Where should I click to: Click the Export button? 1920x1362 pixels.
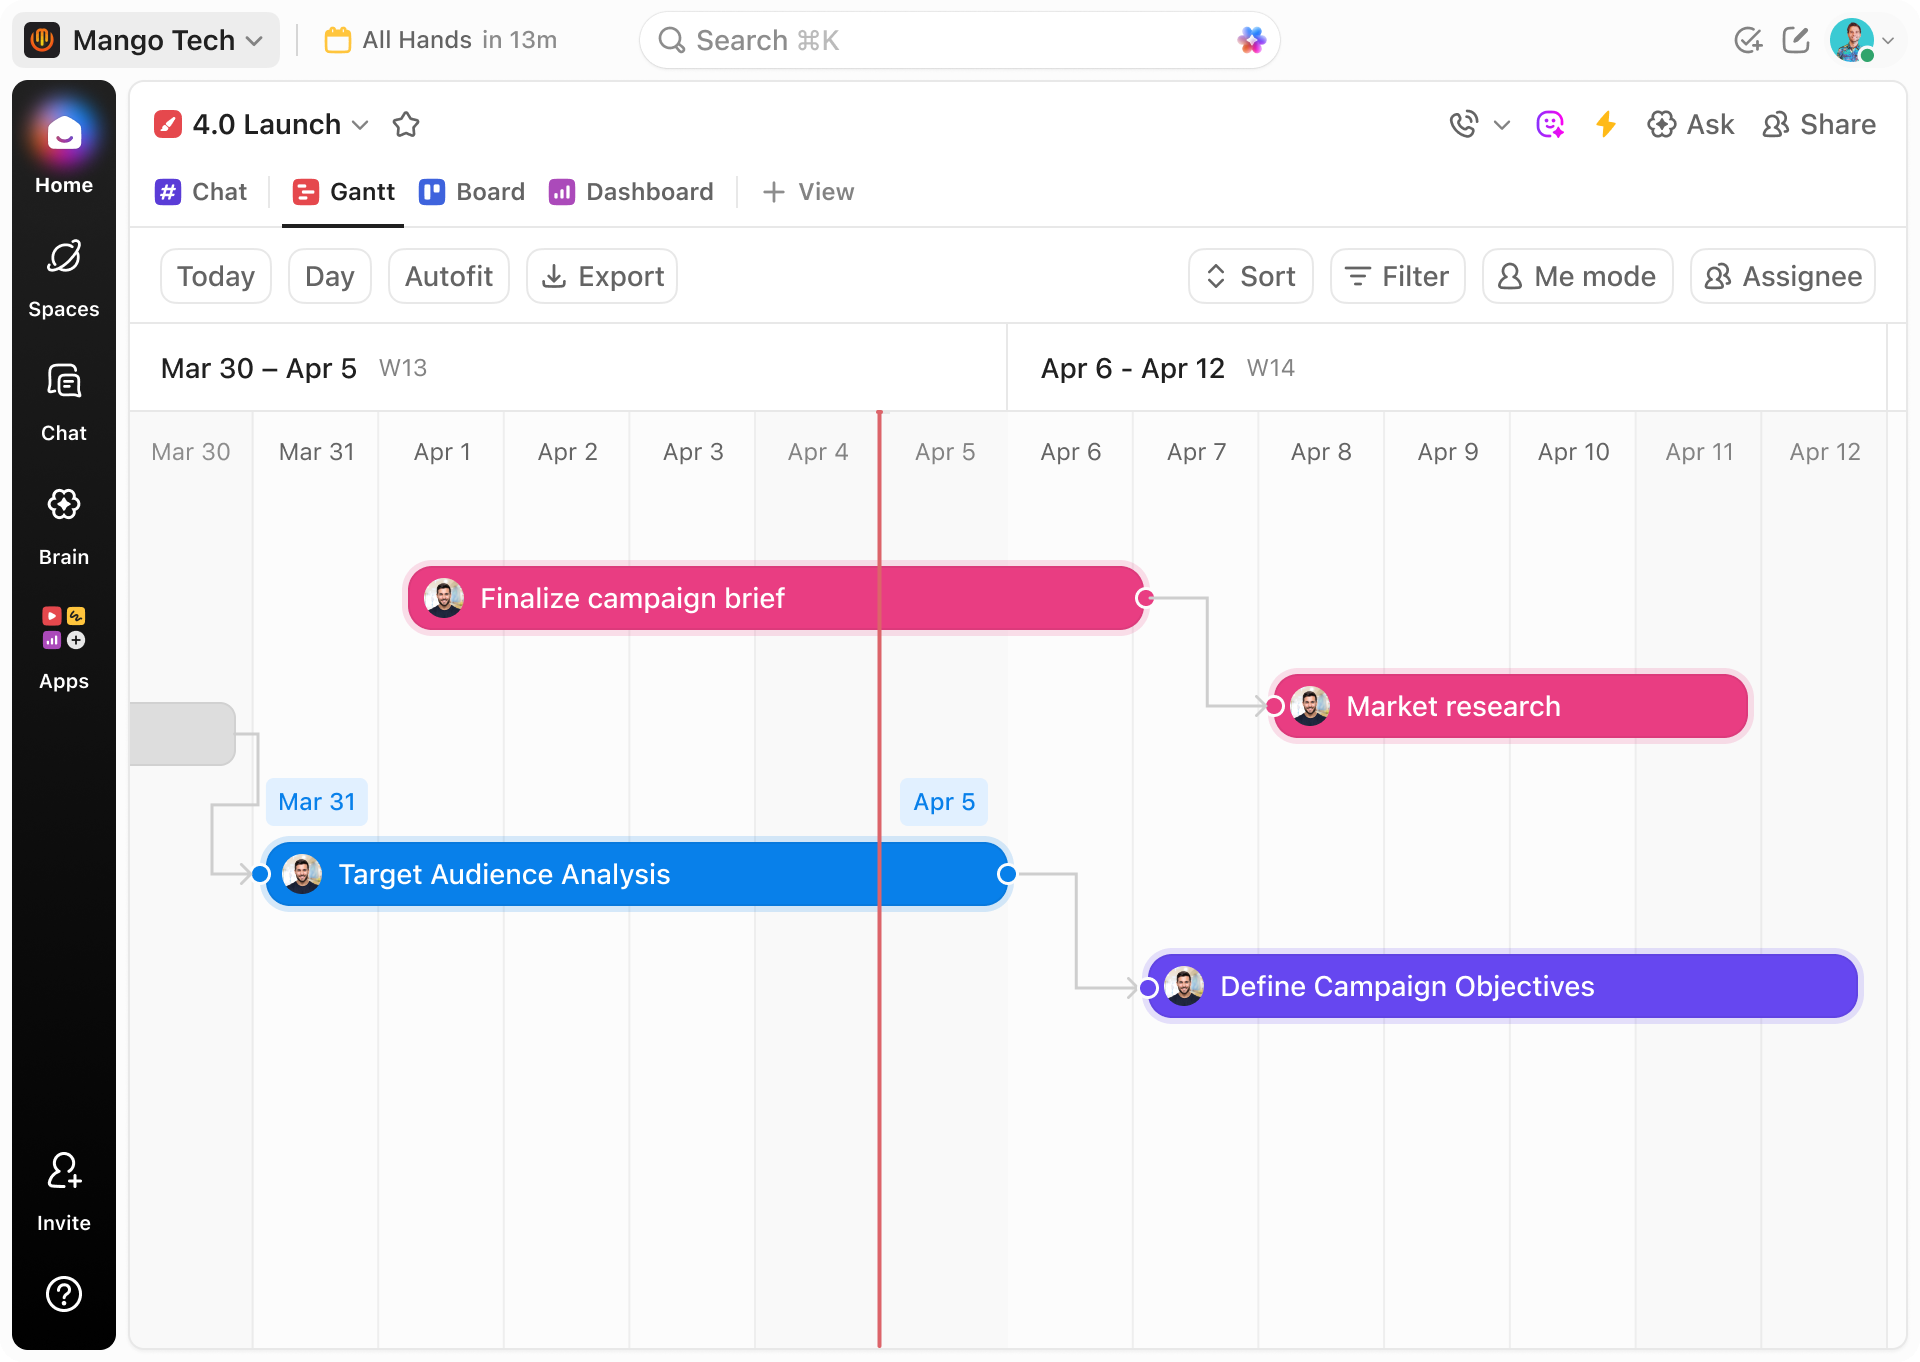(601, 276)
